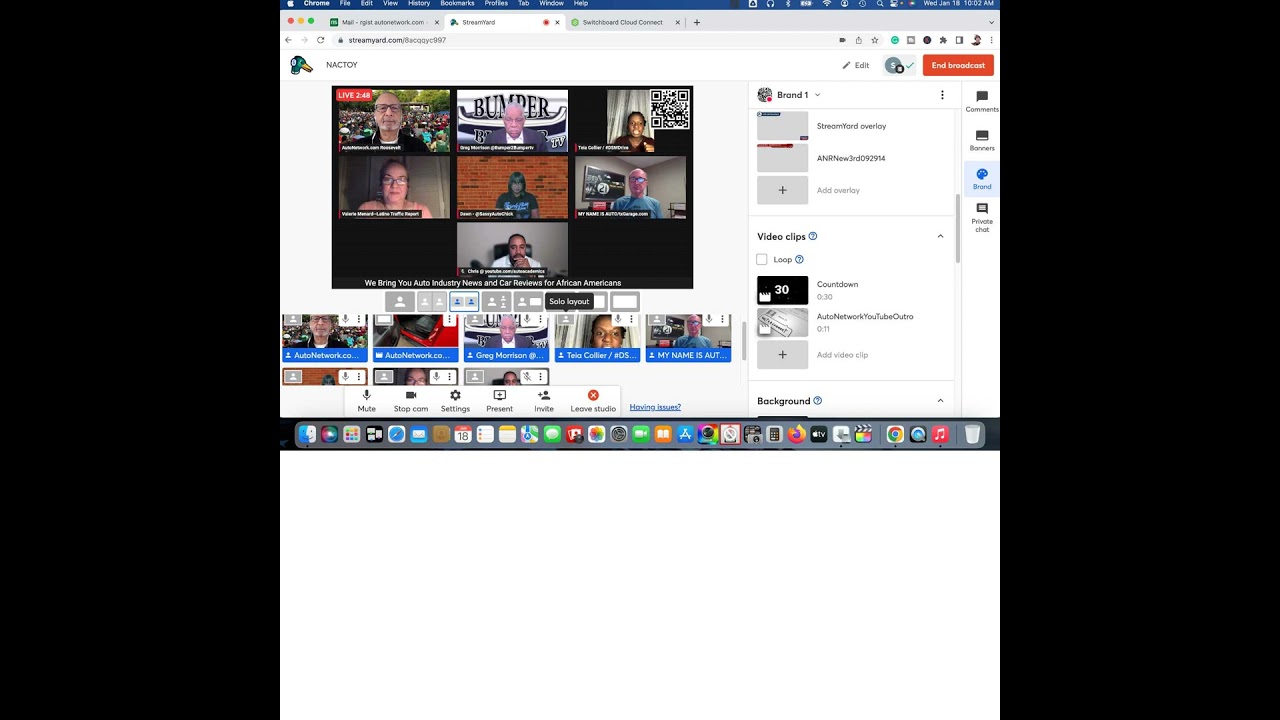This screenshot has height=720, width=1280.
Task: Start screen sharing with Present
Action: tap(499, 401)
